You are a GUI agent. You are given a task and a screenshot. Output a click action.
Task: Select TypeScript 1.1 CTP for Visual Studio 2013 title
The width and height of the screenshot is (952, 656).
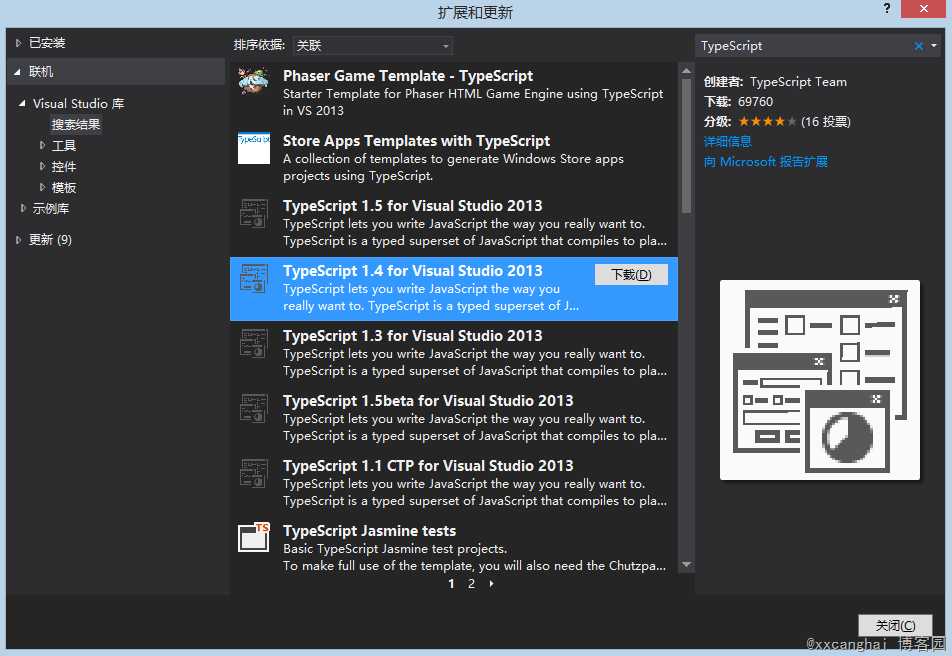tap(428, 466)
